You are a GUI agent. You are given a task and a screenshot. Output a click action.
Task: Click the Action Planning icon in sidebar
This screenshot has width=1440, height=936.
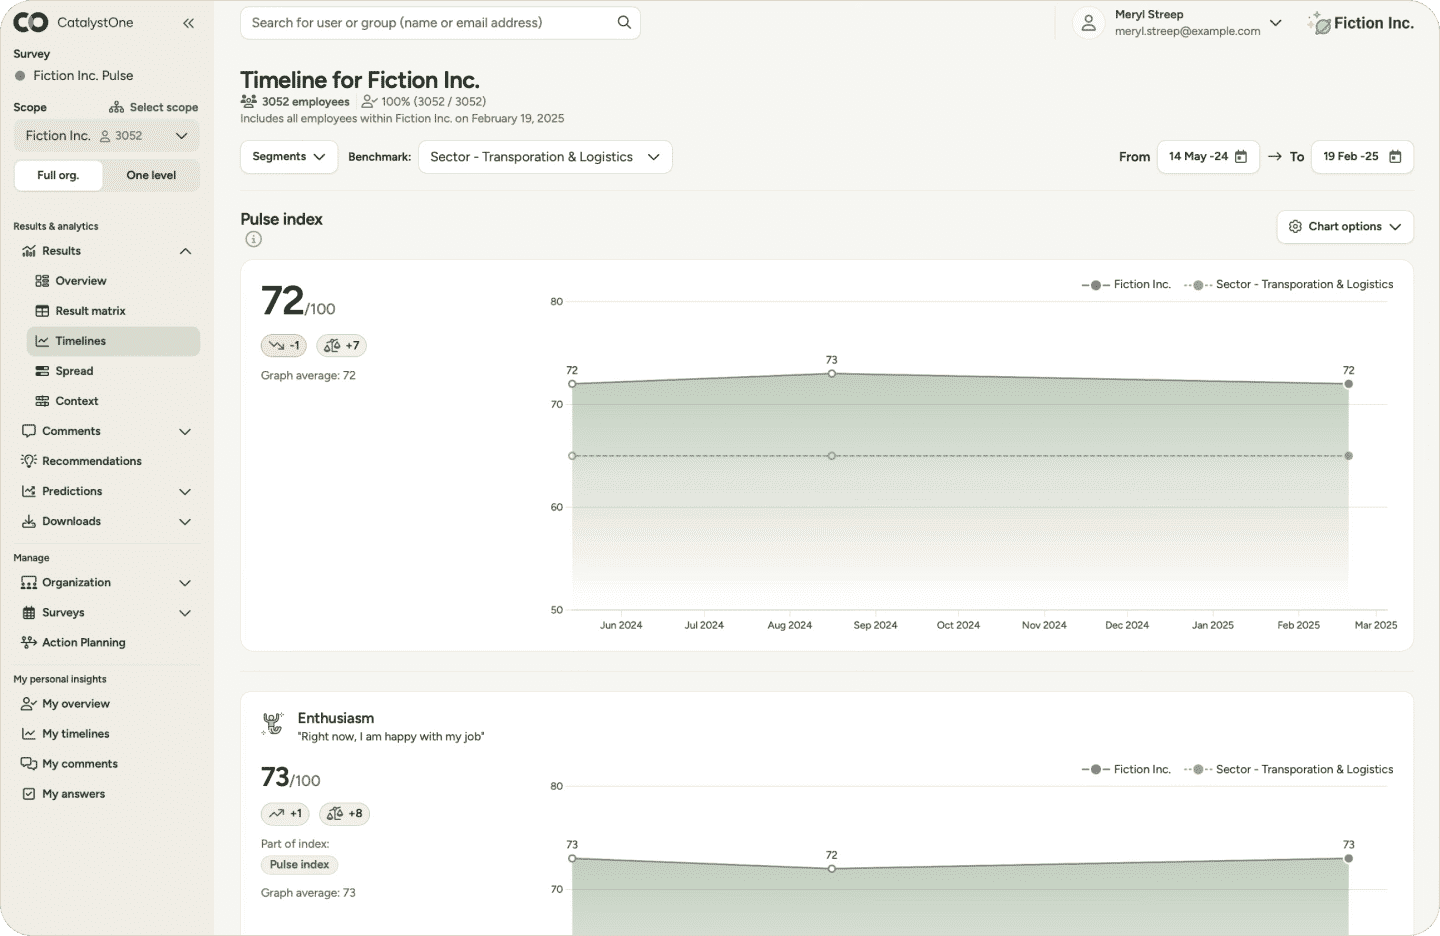29,643
